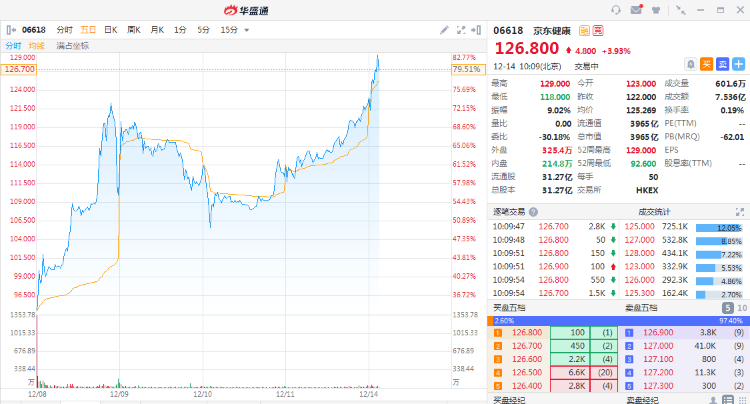Show 5-level order book depth
This screenshot has width=750, height=404.
tap(727, 308)
